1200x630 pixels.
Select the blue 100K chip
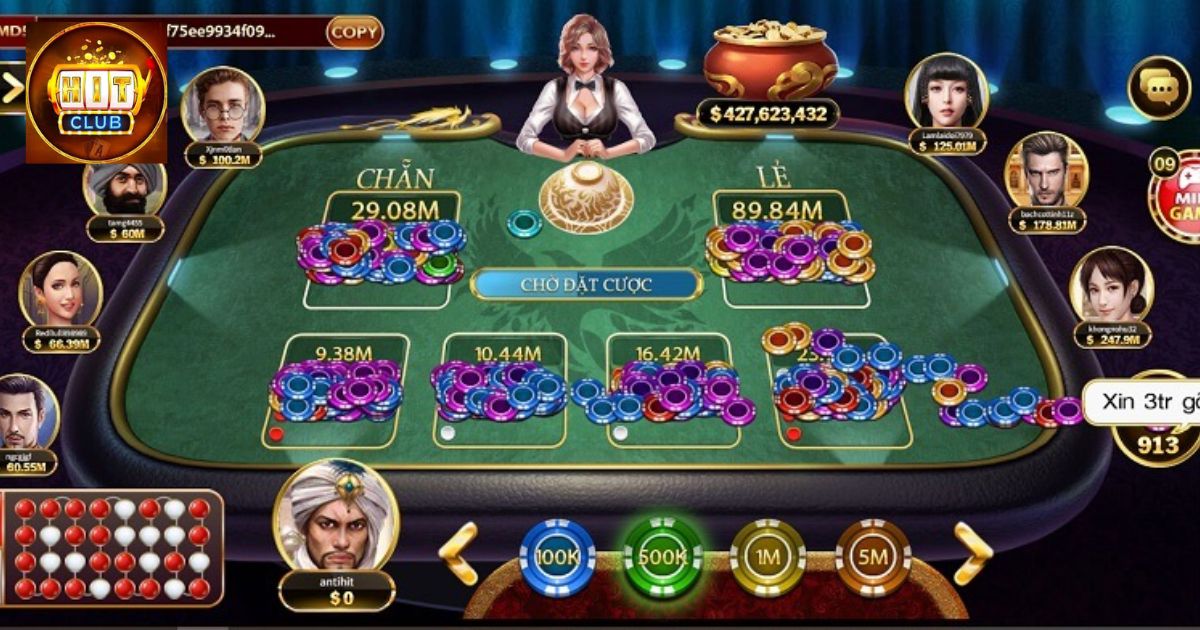click(557, 558)
